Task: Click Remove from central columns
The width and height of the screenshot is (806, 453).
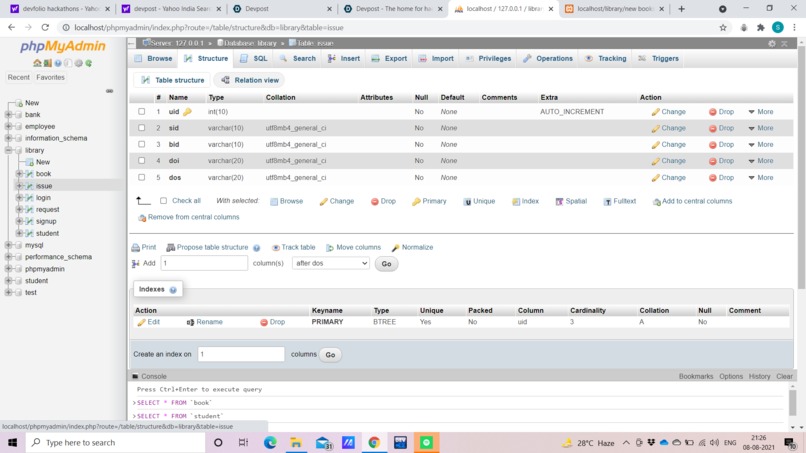Action: [x=189, y=217]
